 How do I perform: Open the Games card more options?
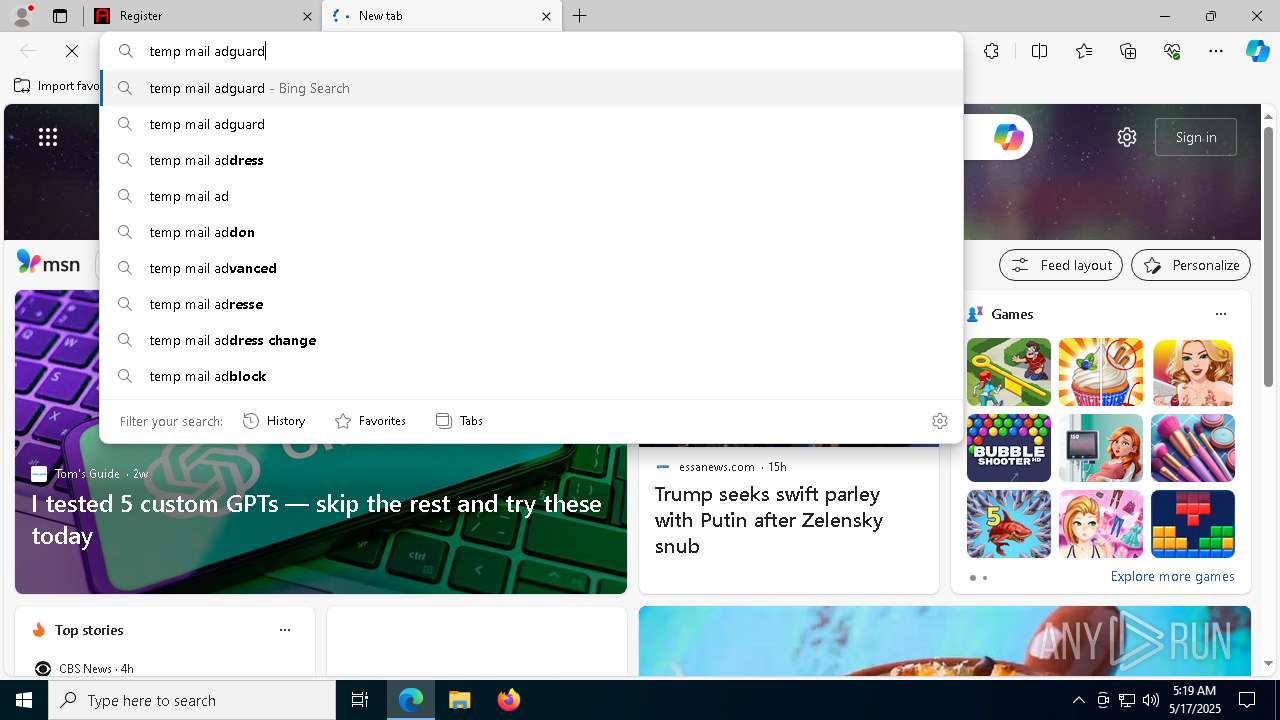click(x=1220, y=314)
